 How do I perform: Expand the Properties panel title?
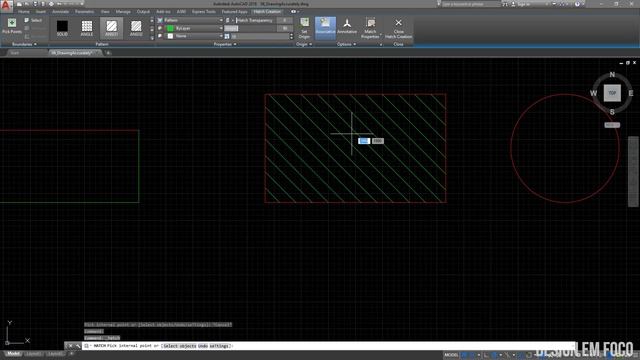(x=224, y=44)
